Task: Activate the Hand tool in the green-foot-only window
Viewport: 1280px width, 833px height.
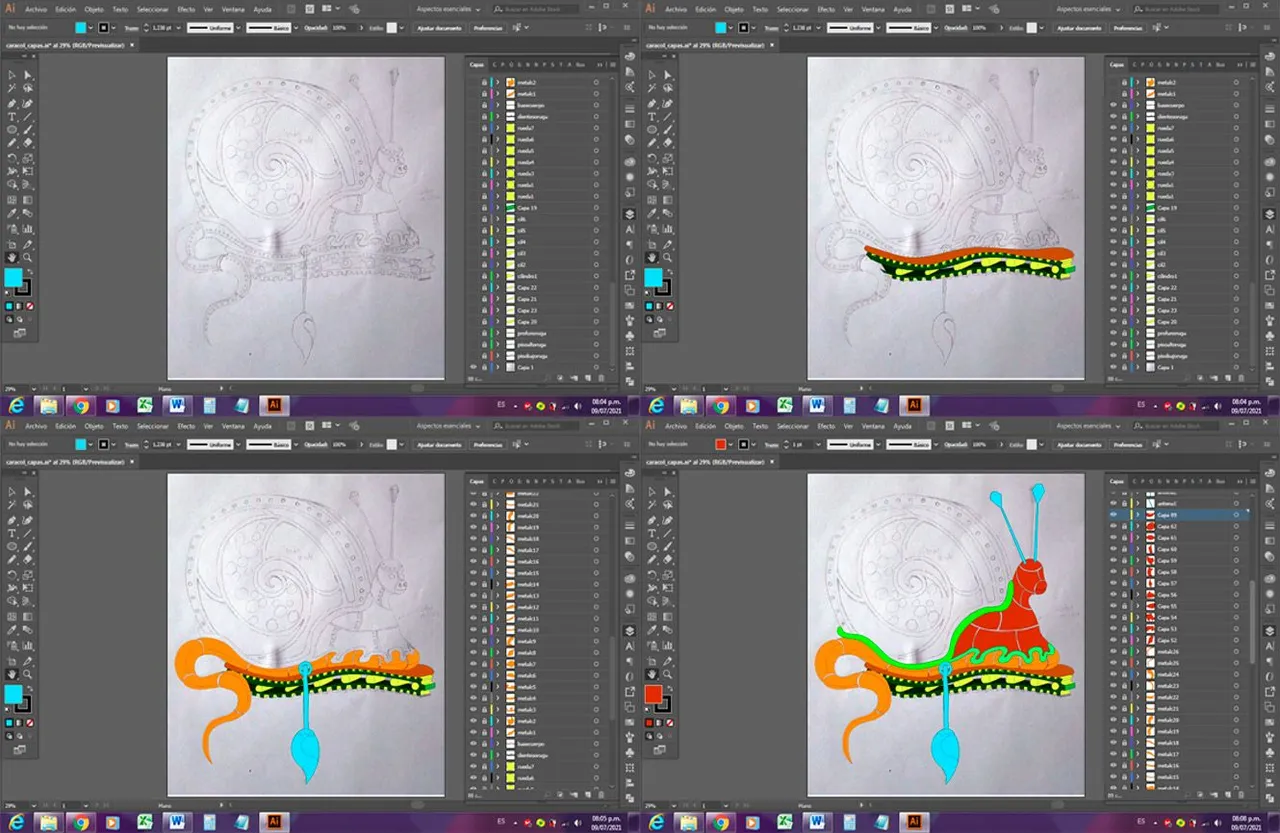Action: pos(652,258)
